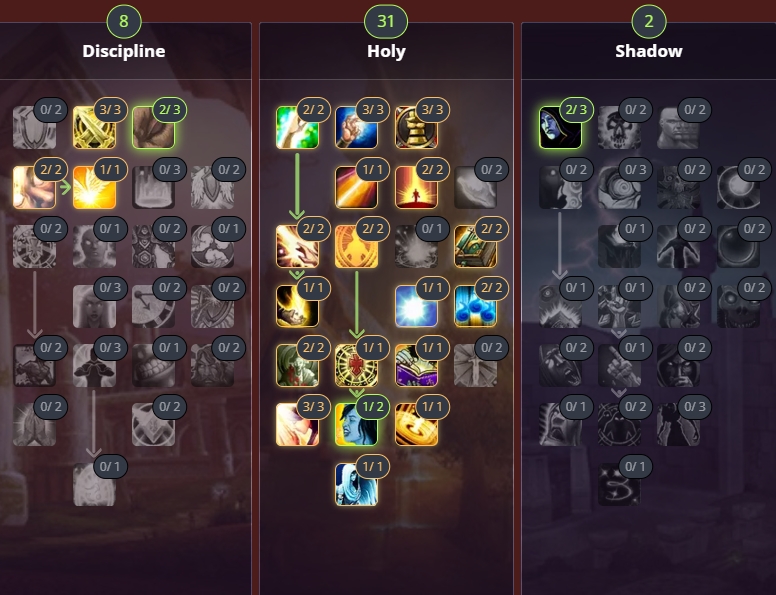
Task: Click the Improved Renew talent in Holy
Action: coord(297,128)
